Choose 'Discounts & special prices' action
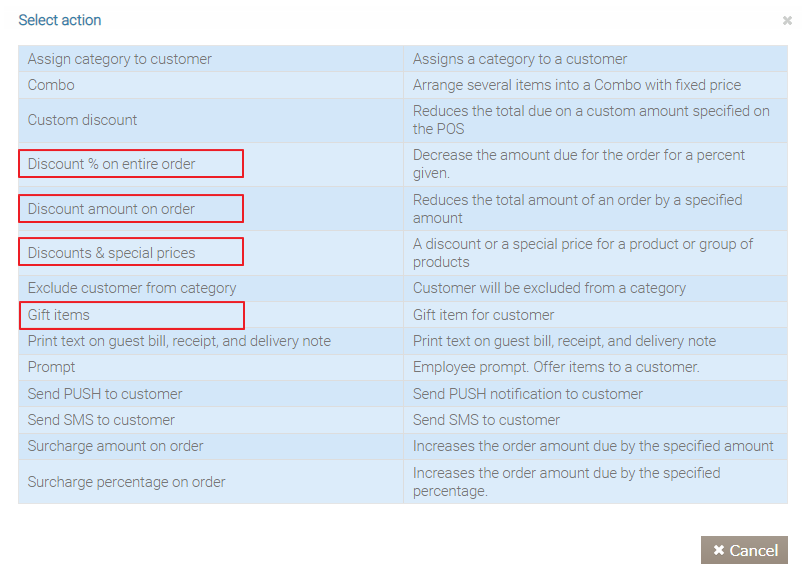 coord(112,253)
